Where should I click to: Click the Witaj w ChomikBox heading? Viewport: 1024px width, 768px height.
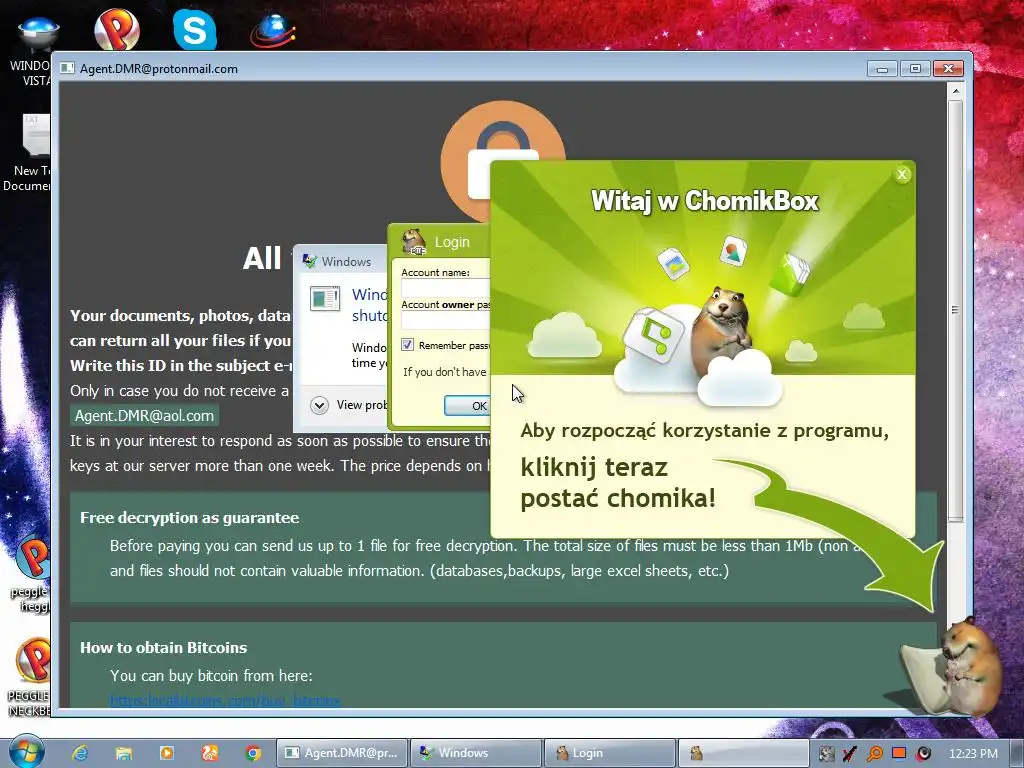pyautogui.click(x=705, y=200)
